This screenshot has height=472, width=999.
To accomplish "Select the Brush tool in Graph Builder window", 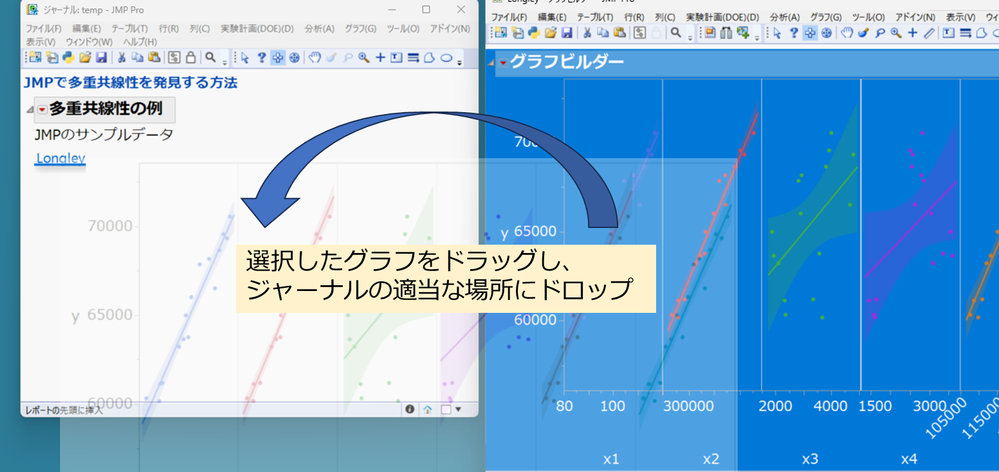I will (x=863, y=33).
